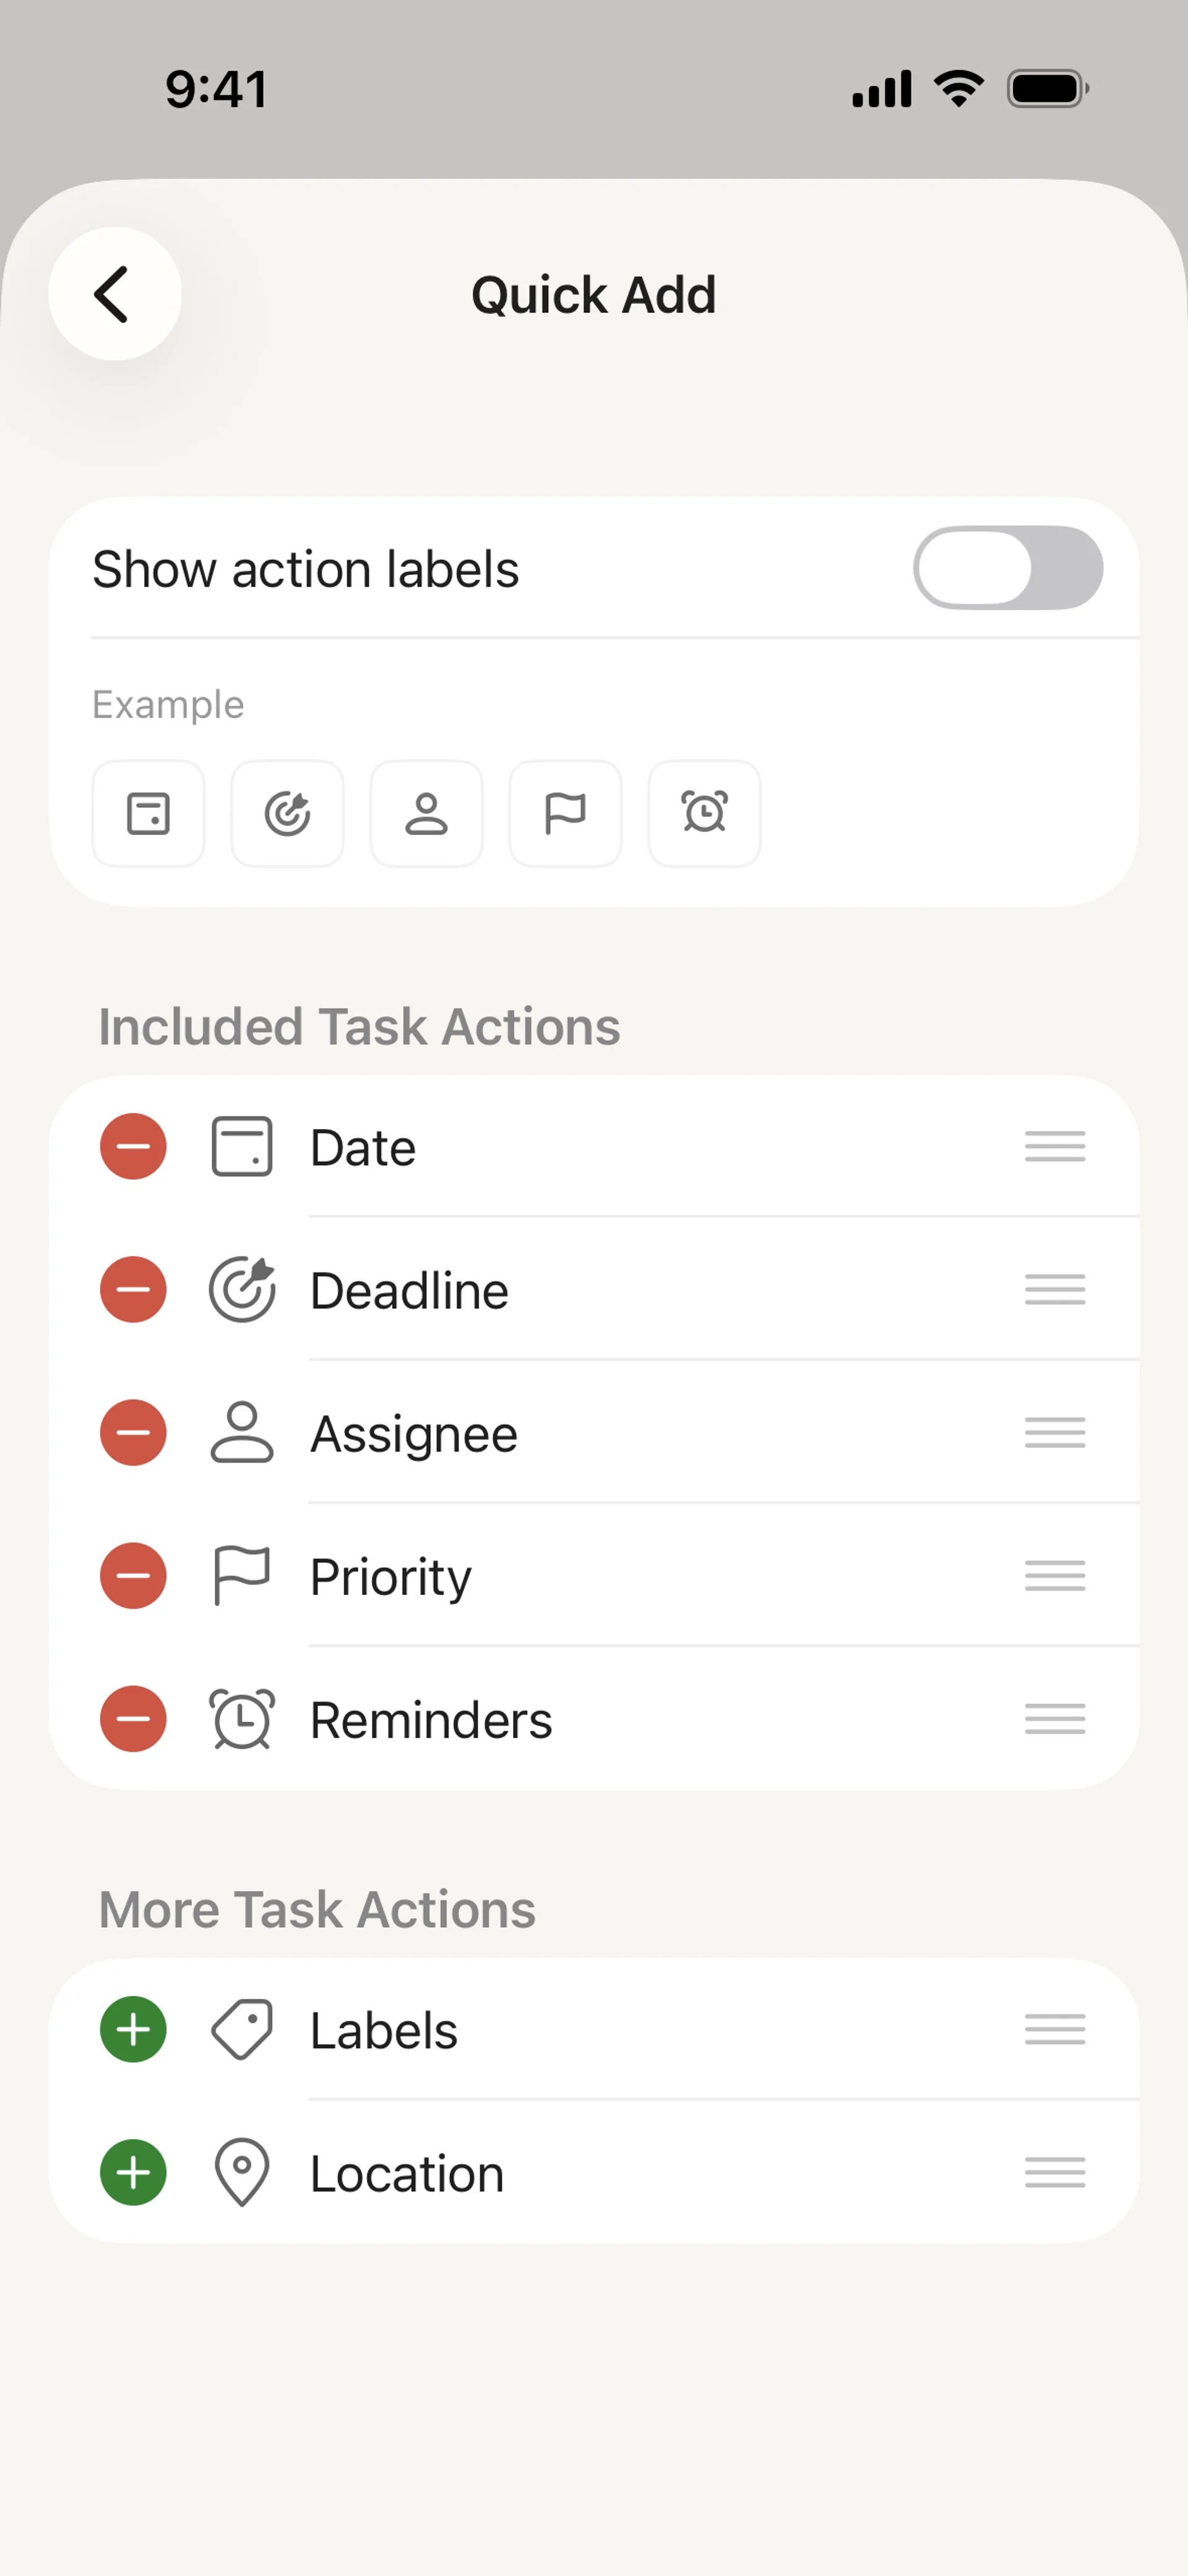The width and height of the screenshot is (1188, 2576).
Task: Remove Reminders from included actions
Action: 133,1719
